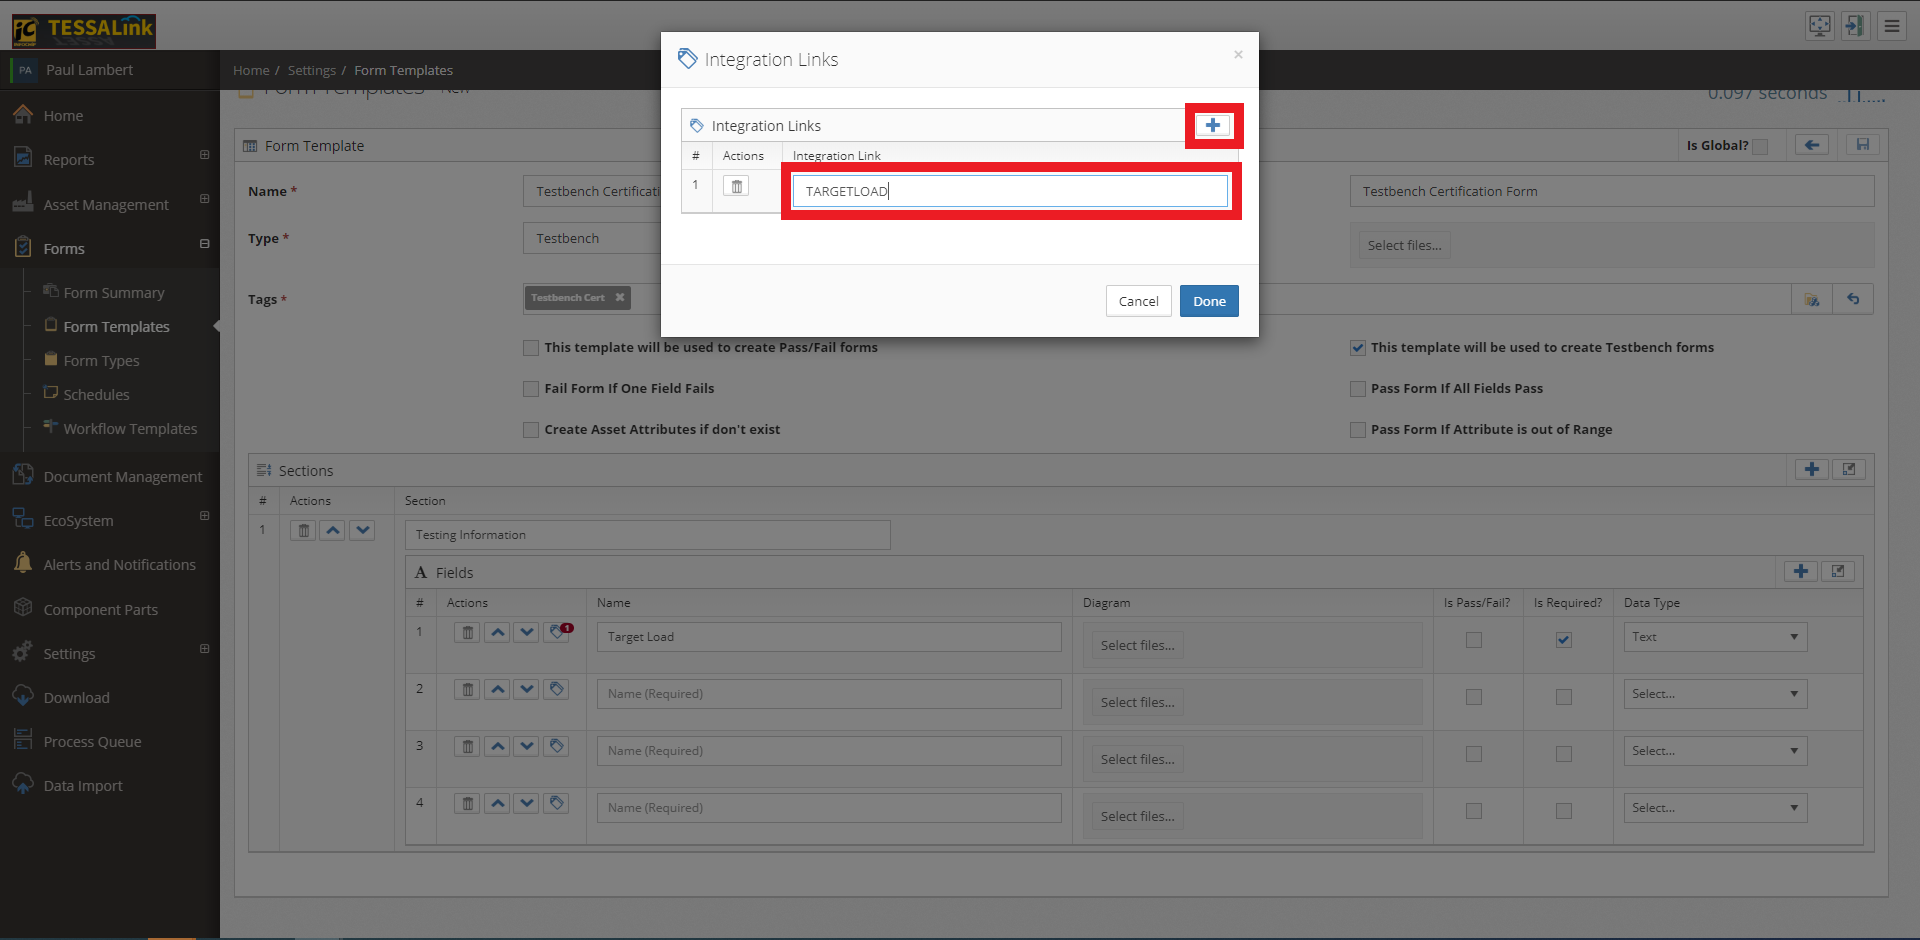The height and width of the screenshot is (940, 1920).
Task: Open Form Summary in the sidebar
Action: click(x=113, y=293)
